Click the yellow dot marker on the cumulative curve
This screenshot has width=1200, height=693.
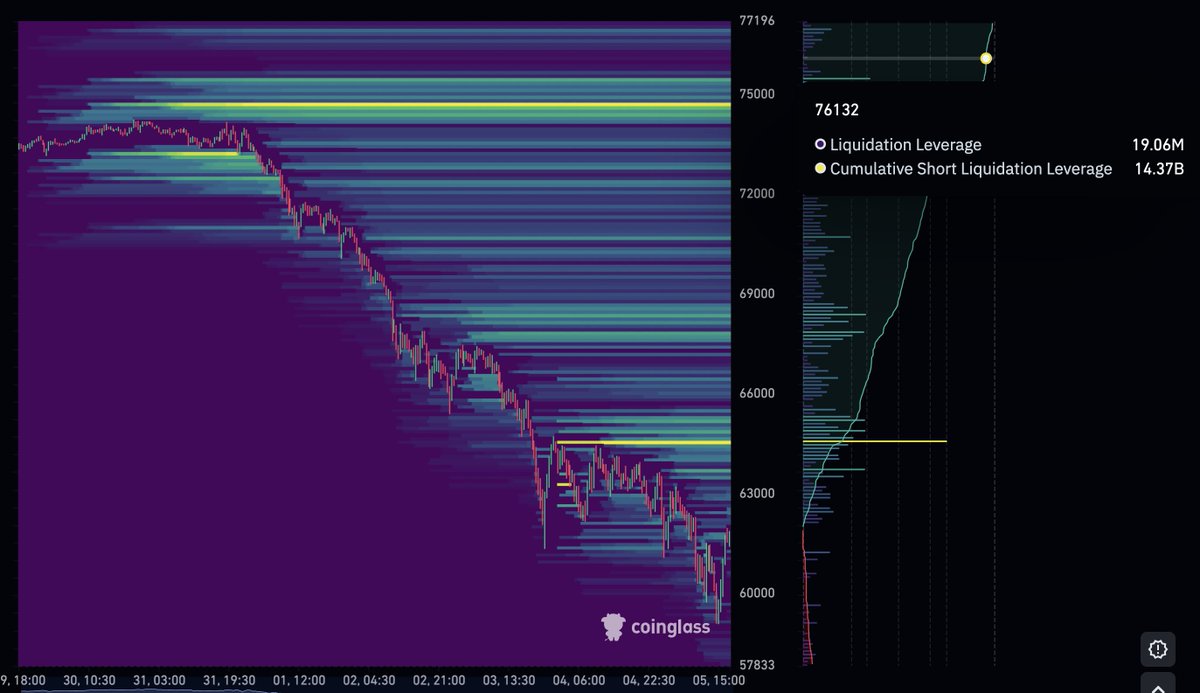click(x=986, y=58)
